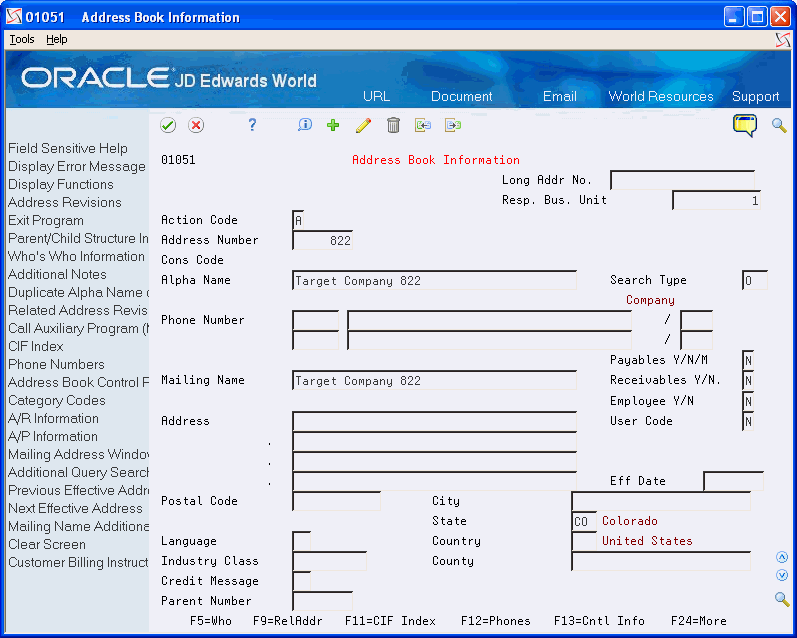Click the info bubble icon in toolbar
Viewport: 797px width, 638px height.
pos(305,125)
